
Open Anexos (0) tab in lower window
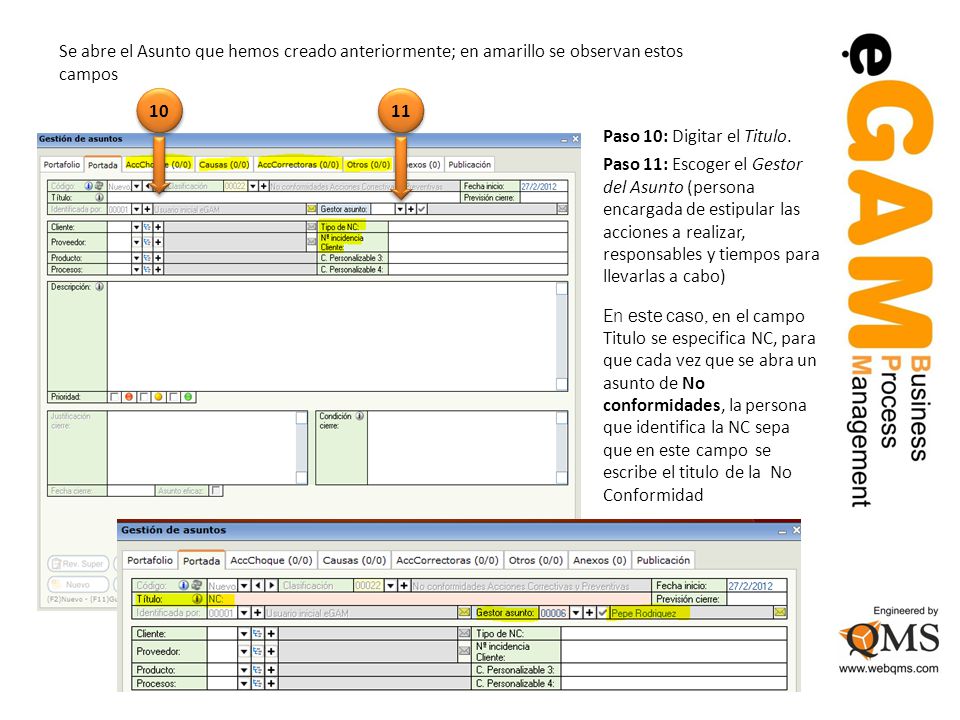(599, 560)
